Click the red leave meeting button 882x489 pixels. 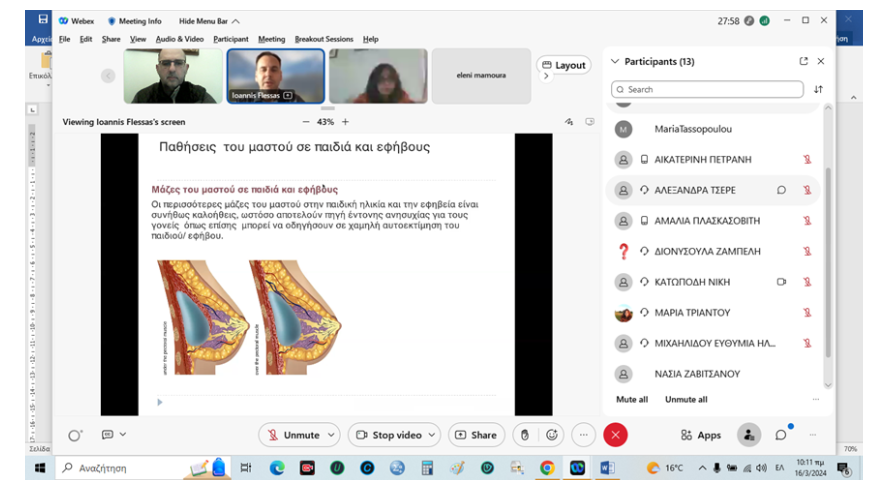[x=615, y=435]
